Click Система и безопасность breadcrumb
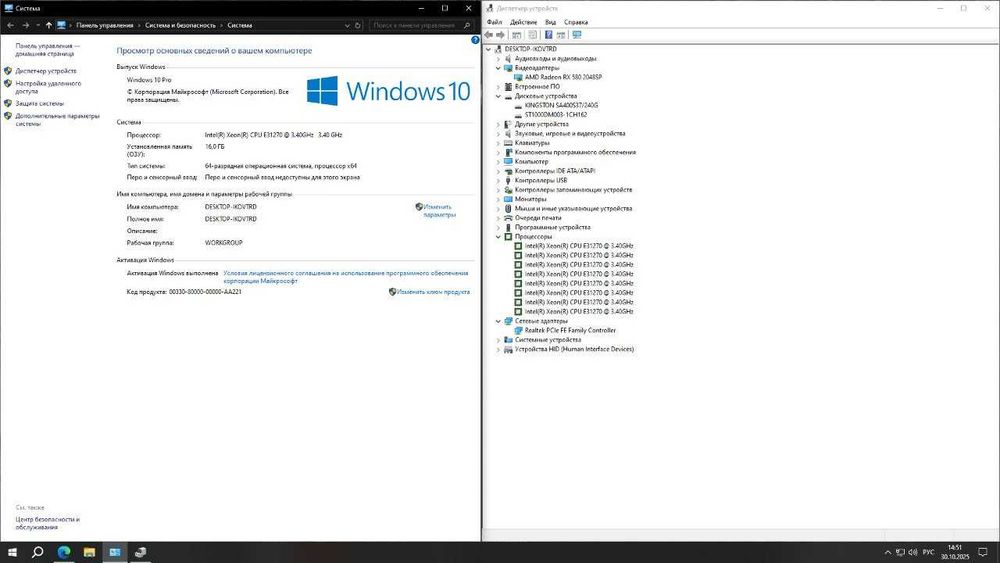This screenshot has width=1000, height=563. 180,26
